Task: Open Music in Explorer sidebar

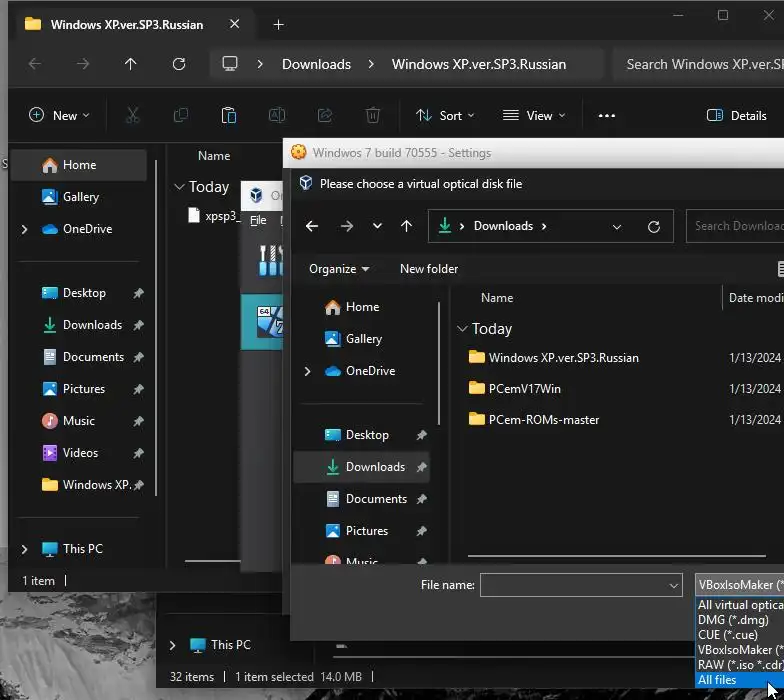Action: pos(78,421)
